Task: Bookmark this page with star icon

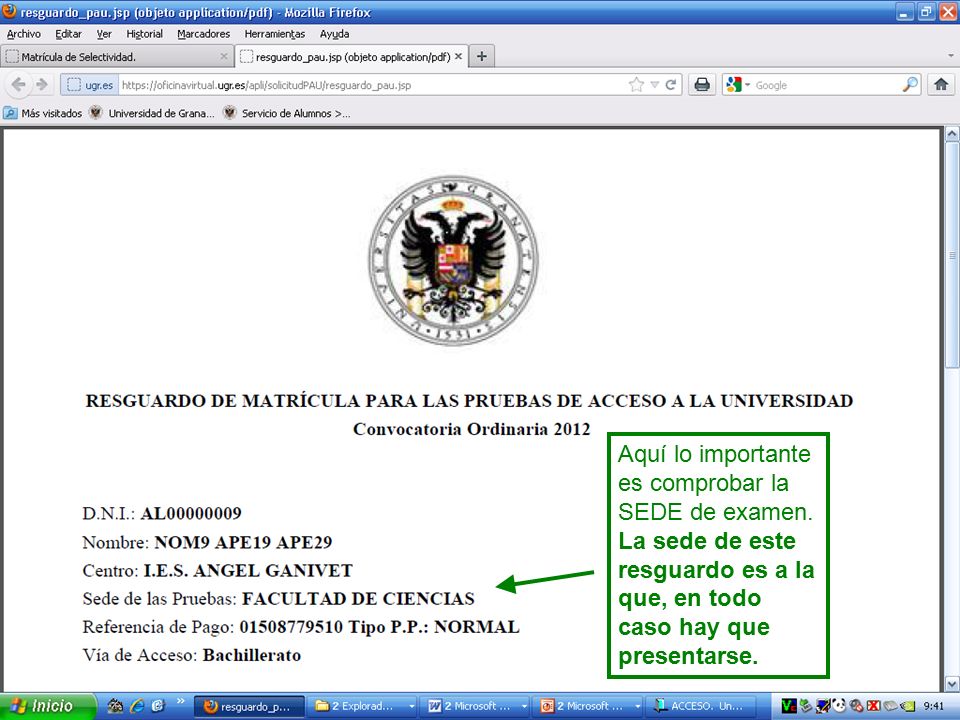Action: pos(637,84)
